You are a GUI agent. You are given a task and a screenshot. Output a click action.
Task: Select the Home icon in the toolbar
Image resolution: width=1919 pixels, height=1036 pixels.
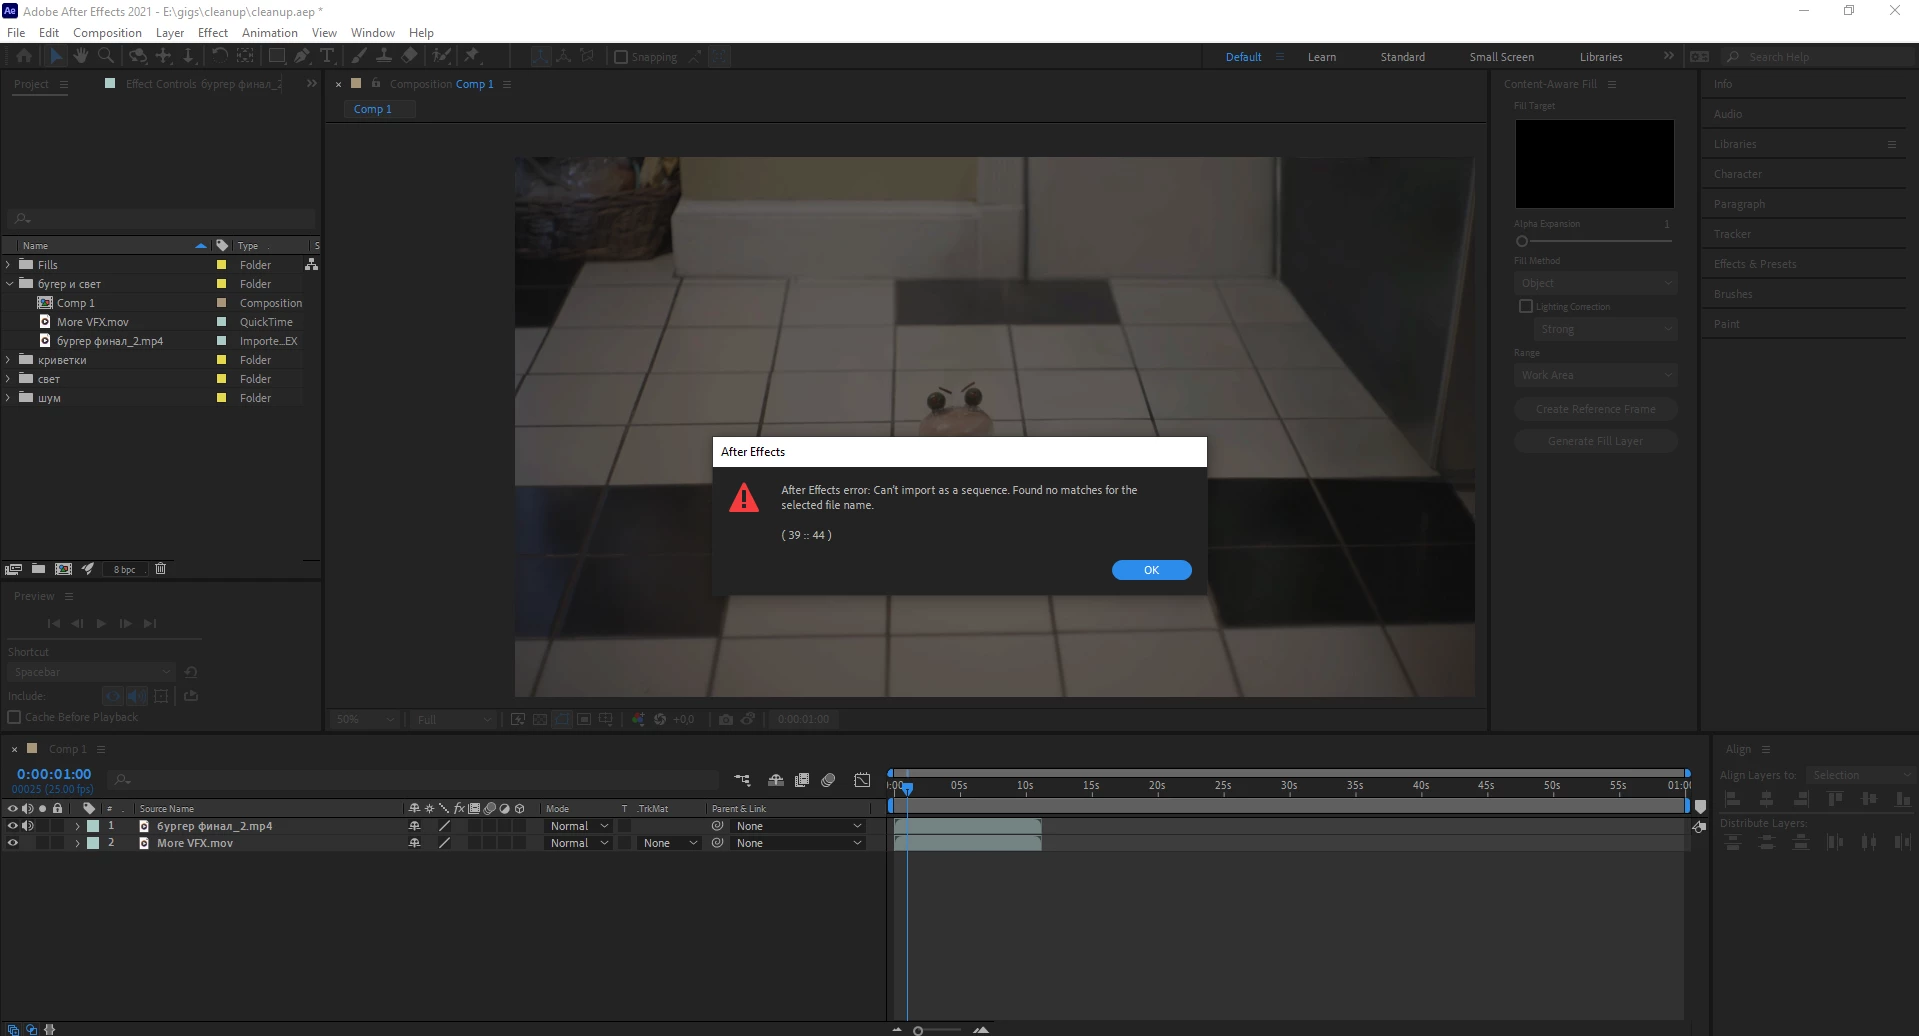point(24,57)
